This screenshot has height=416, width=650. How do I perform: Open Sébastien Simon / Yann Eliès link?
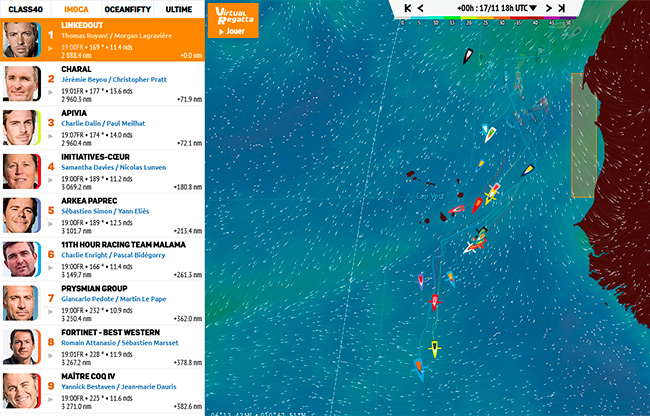105,211
